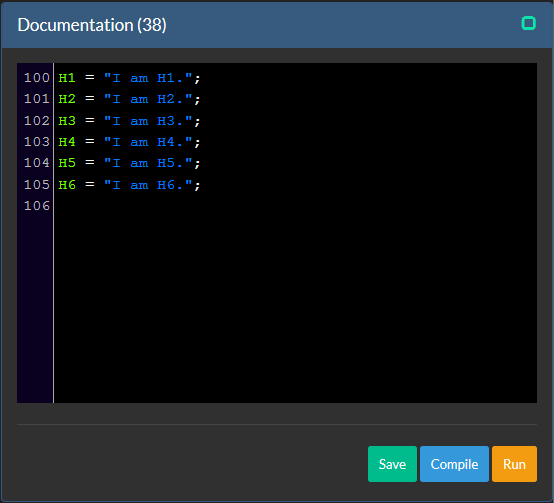Click the green variable H1
554x503 pixels.
(x=67, y=78)
